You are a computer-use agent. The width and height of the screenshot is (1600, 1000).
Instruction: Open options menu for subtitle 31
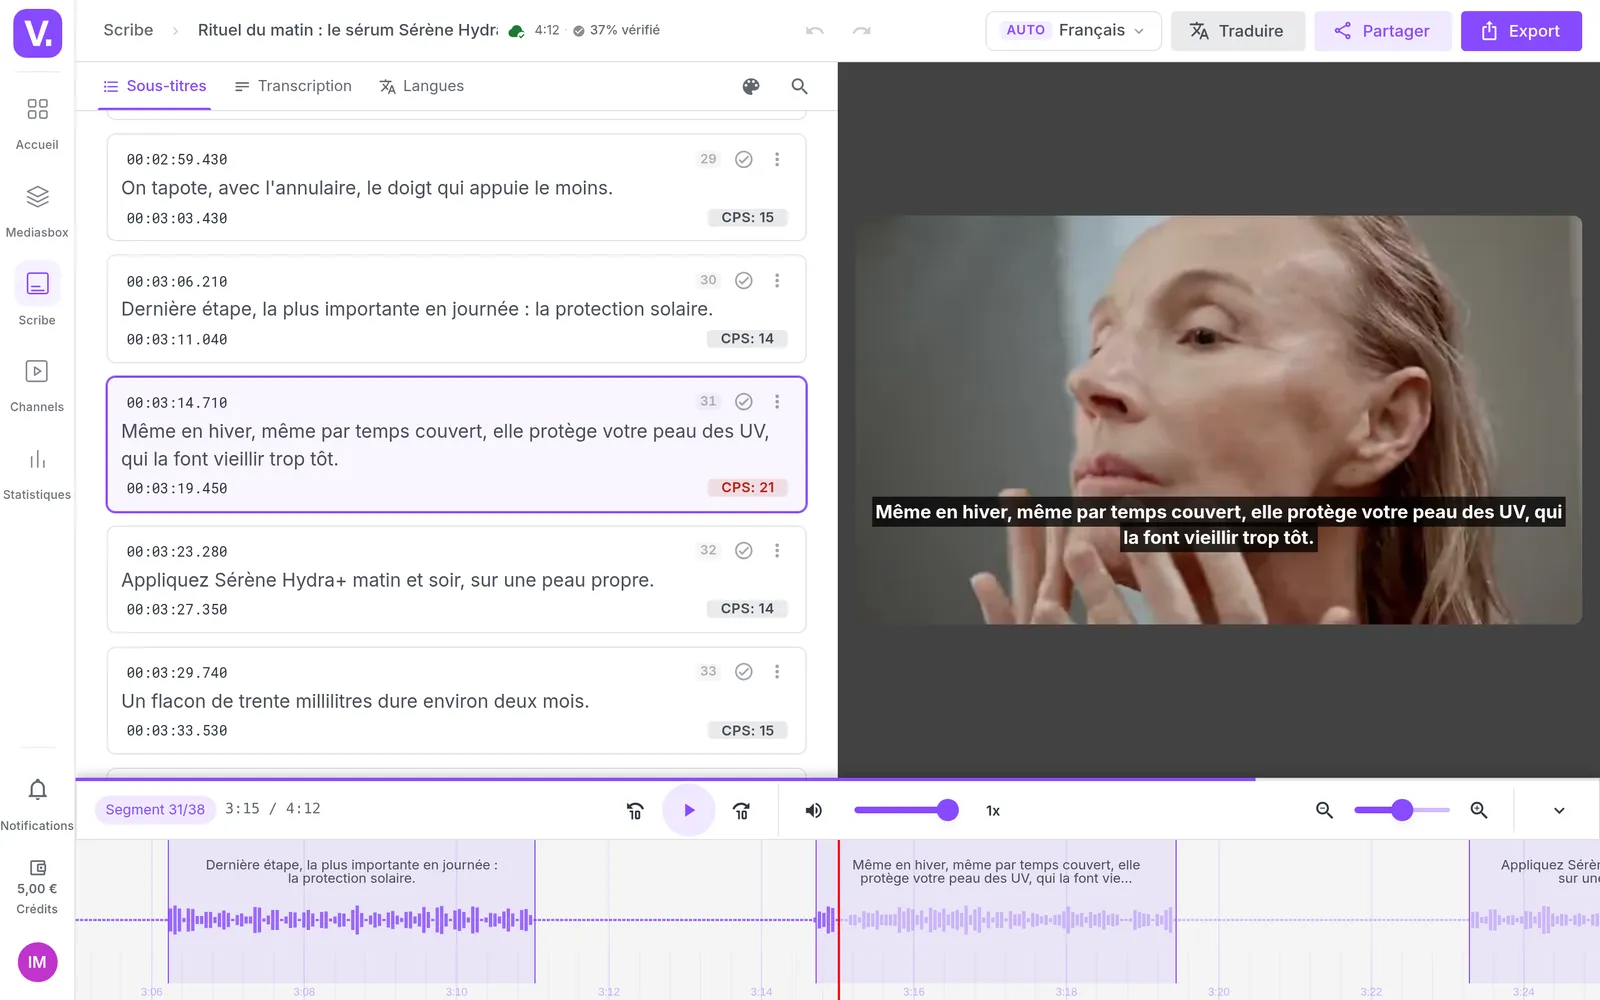777,402
